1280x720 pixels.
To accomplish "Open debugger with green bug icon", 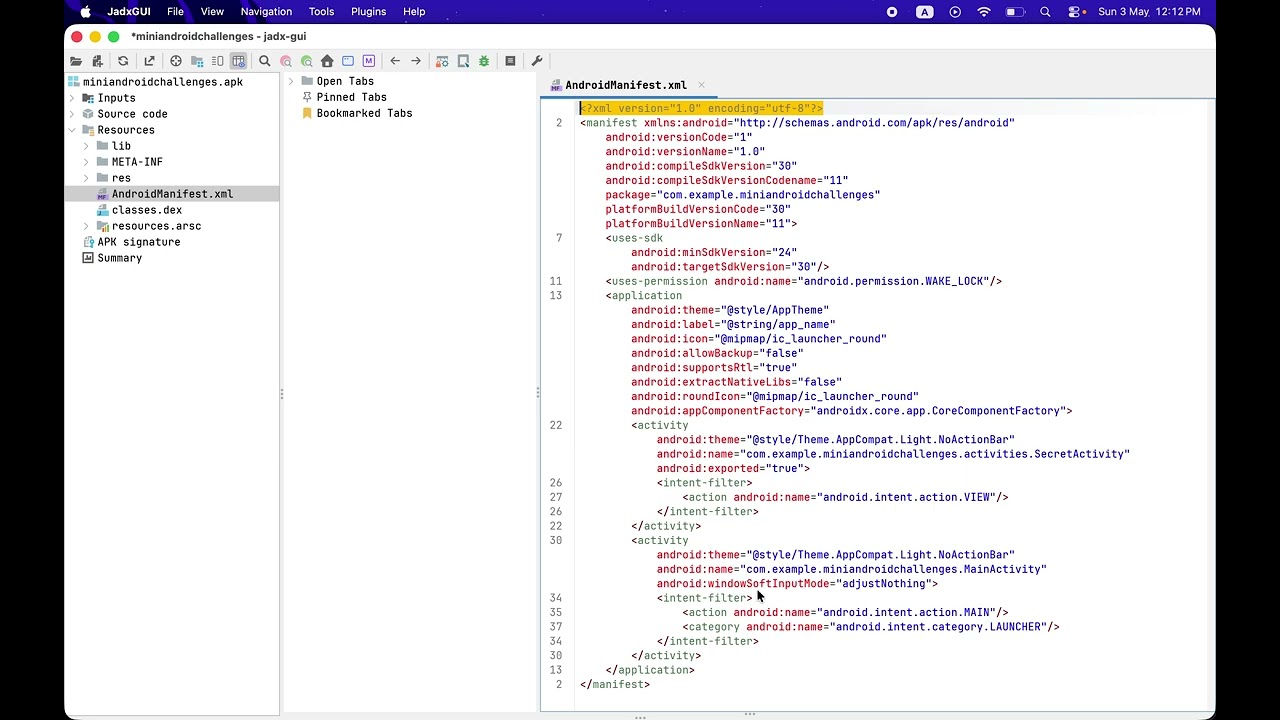I will point(484,61).
